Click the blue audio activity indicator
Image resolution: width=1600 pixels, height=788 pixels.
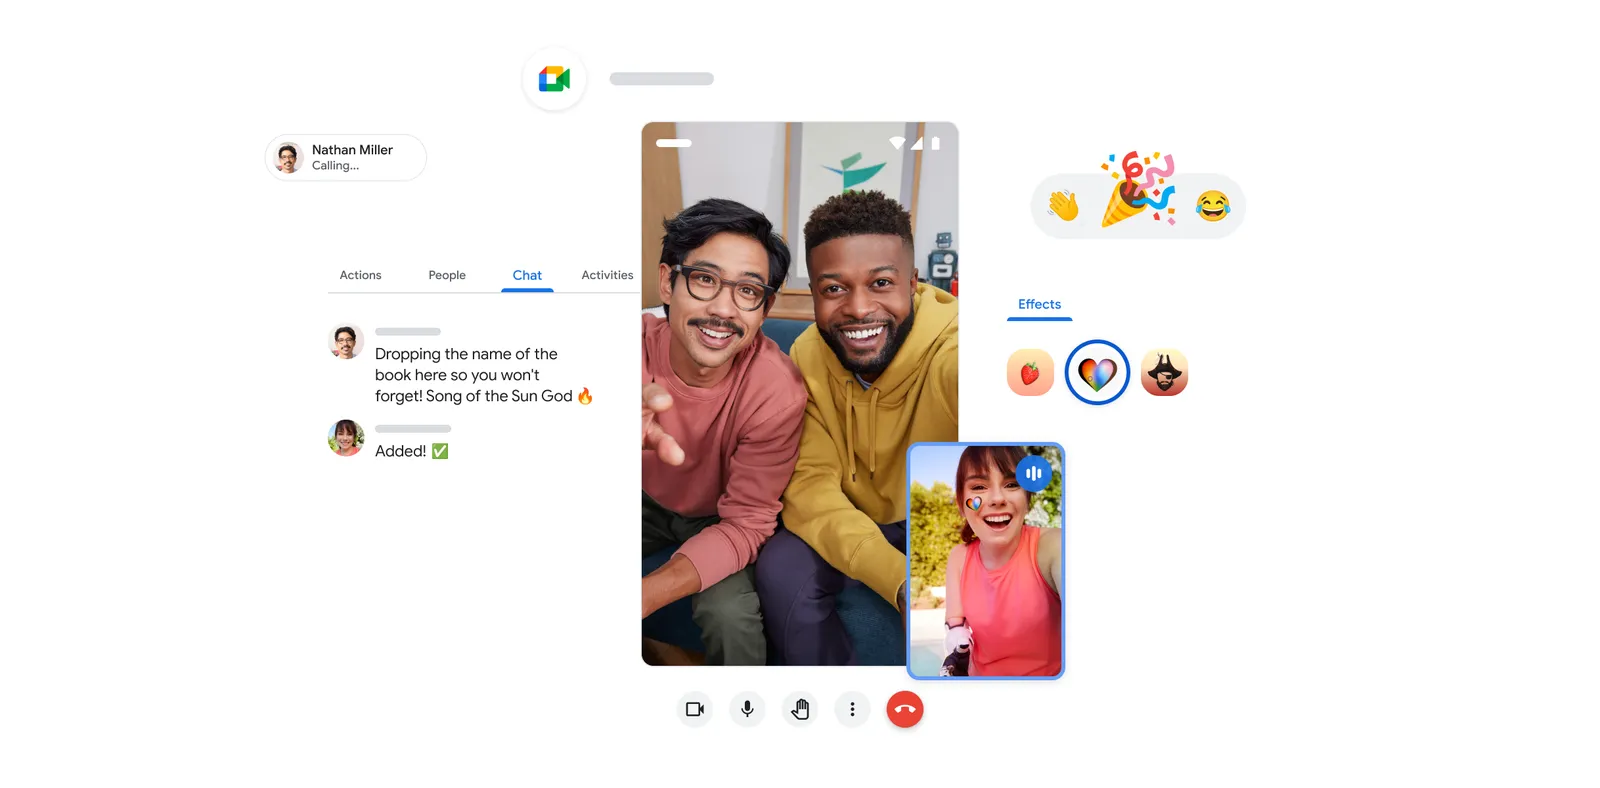[1033, 473]
